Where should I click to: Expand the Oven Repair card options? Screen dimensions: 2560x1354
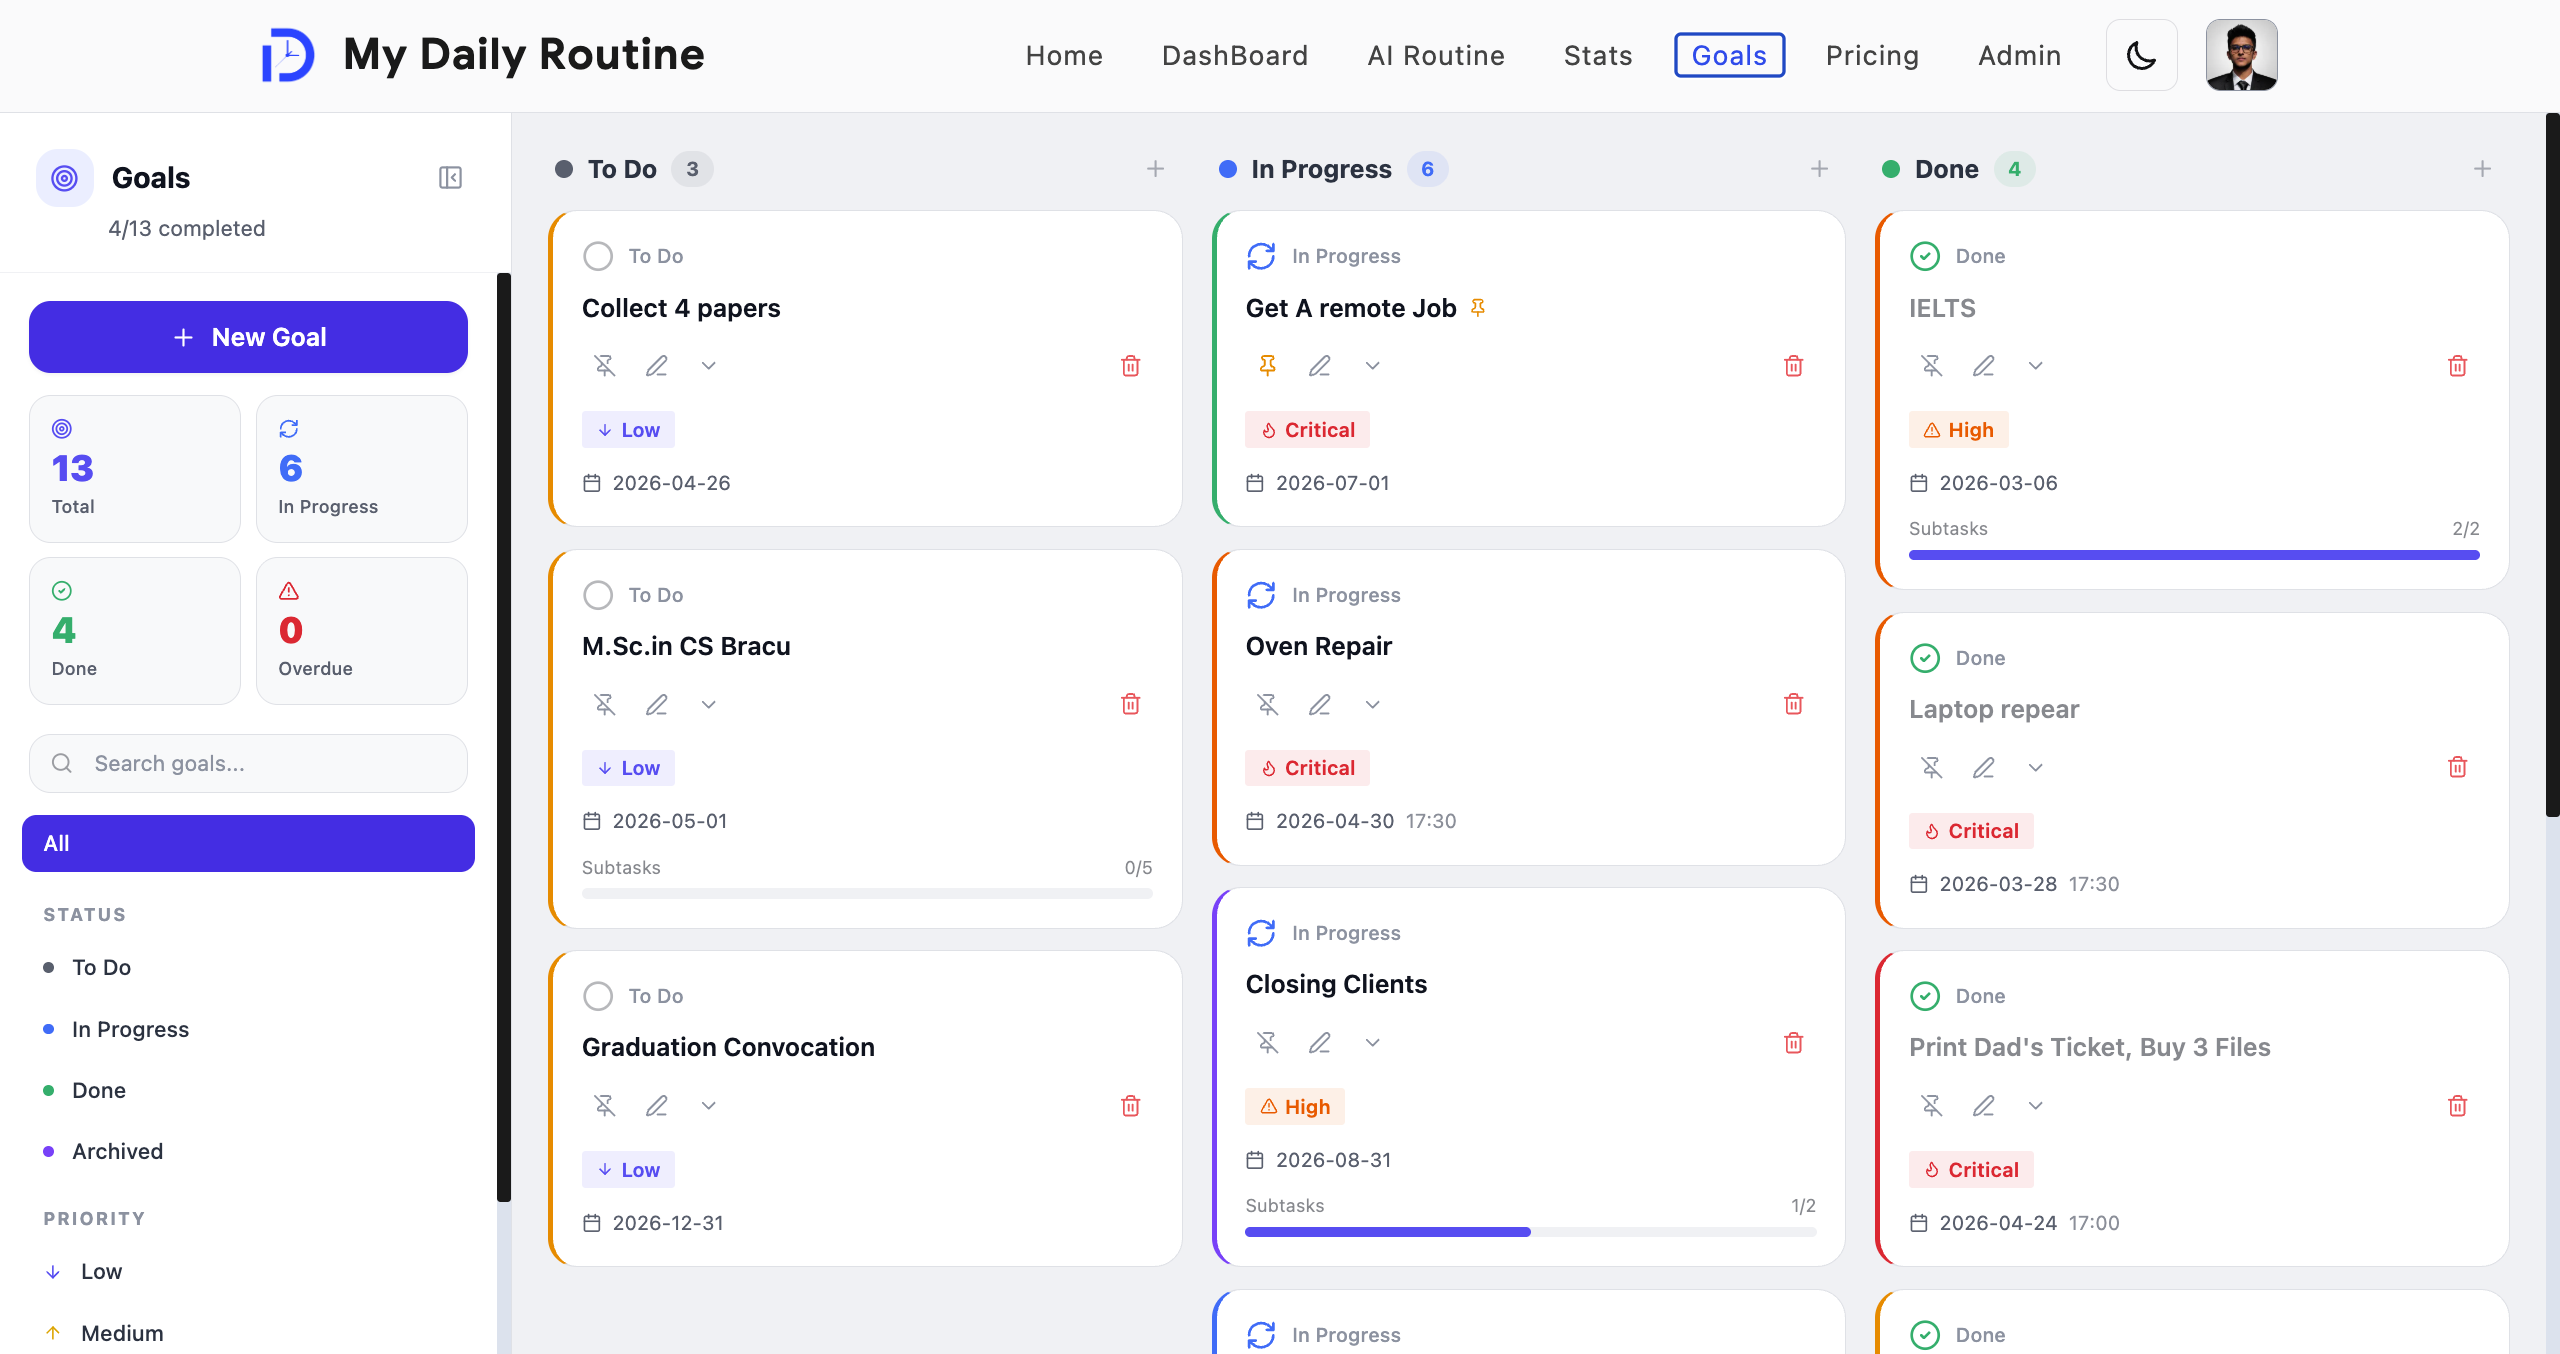[x=1373, y=705]
